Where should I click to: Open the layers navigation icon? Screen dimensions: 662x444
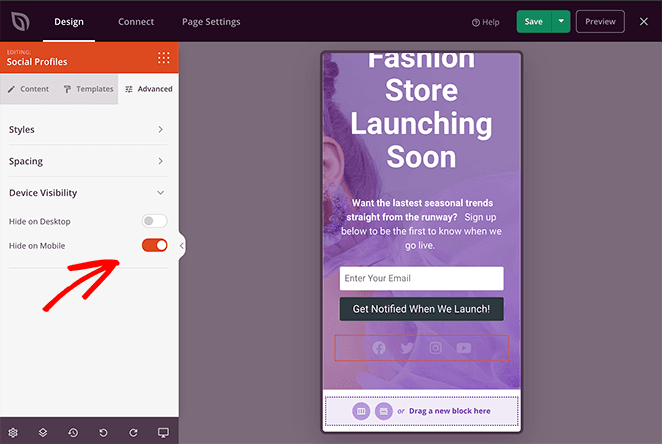point(43,432)
